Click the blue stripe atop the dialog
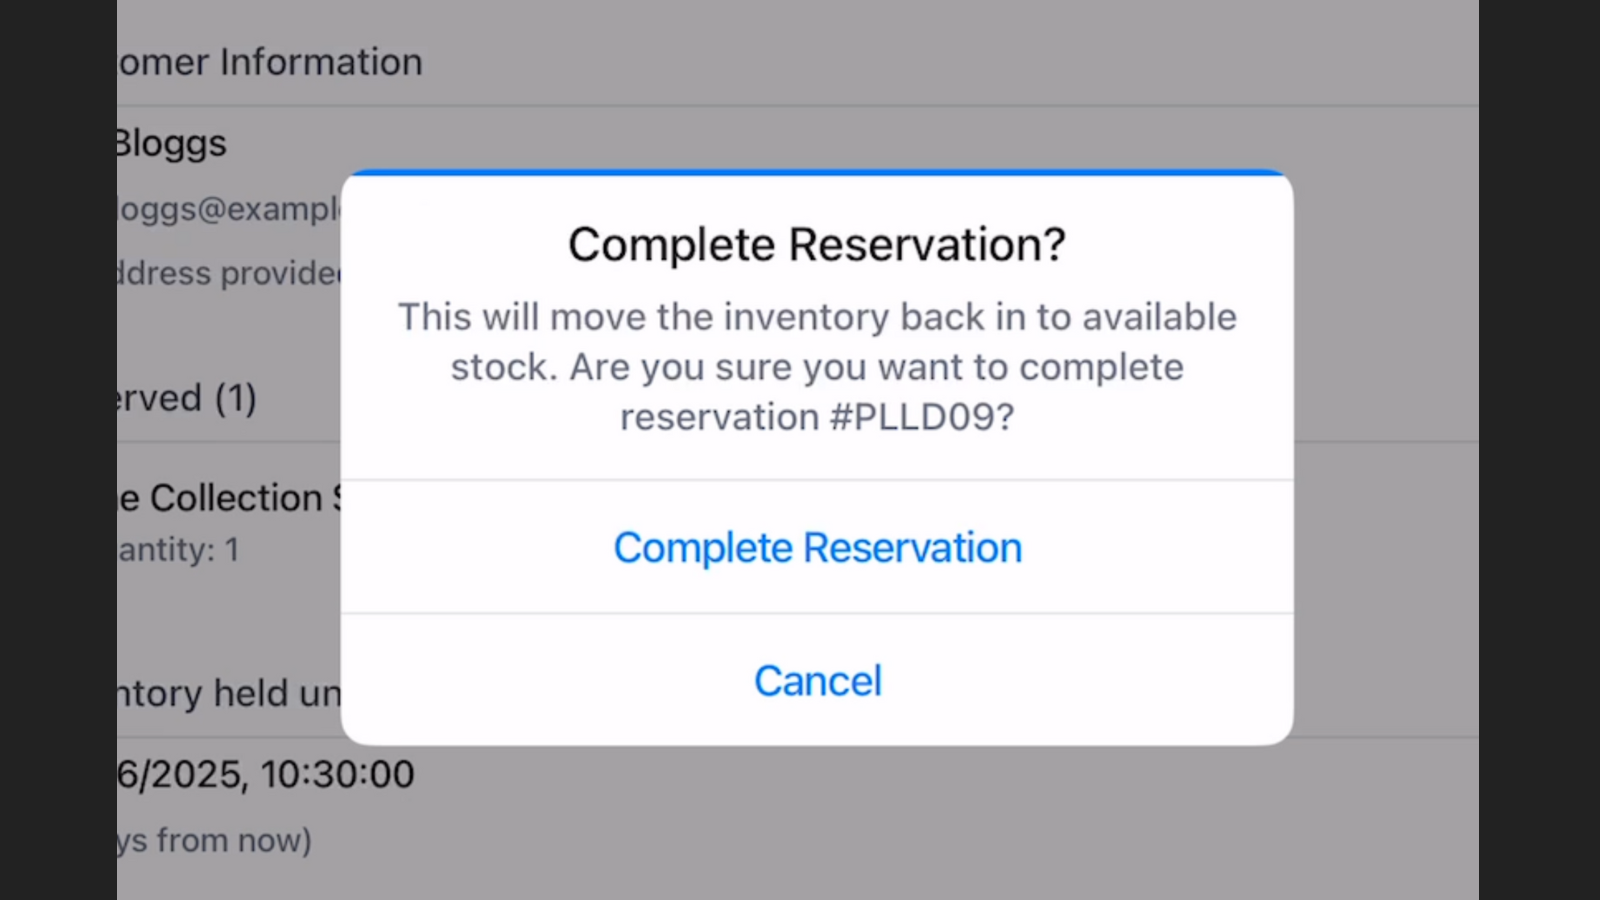This screenshot has height=900, width=1600. coord(817,173)
